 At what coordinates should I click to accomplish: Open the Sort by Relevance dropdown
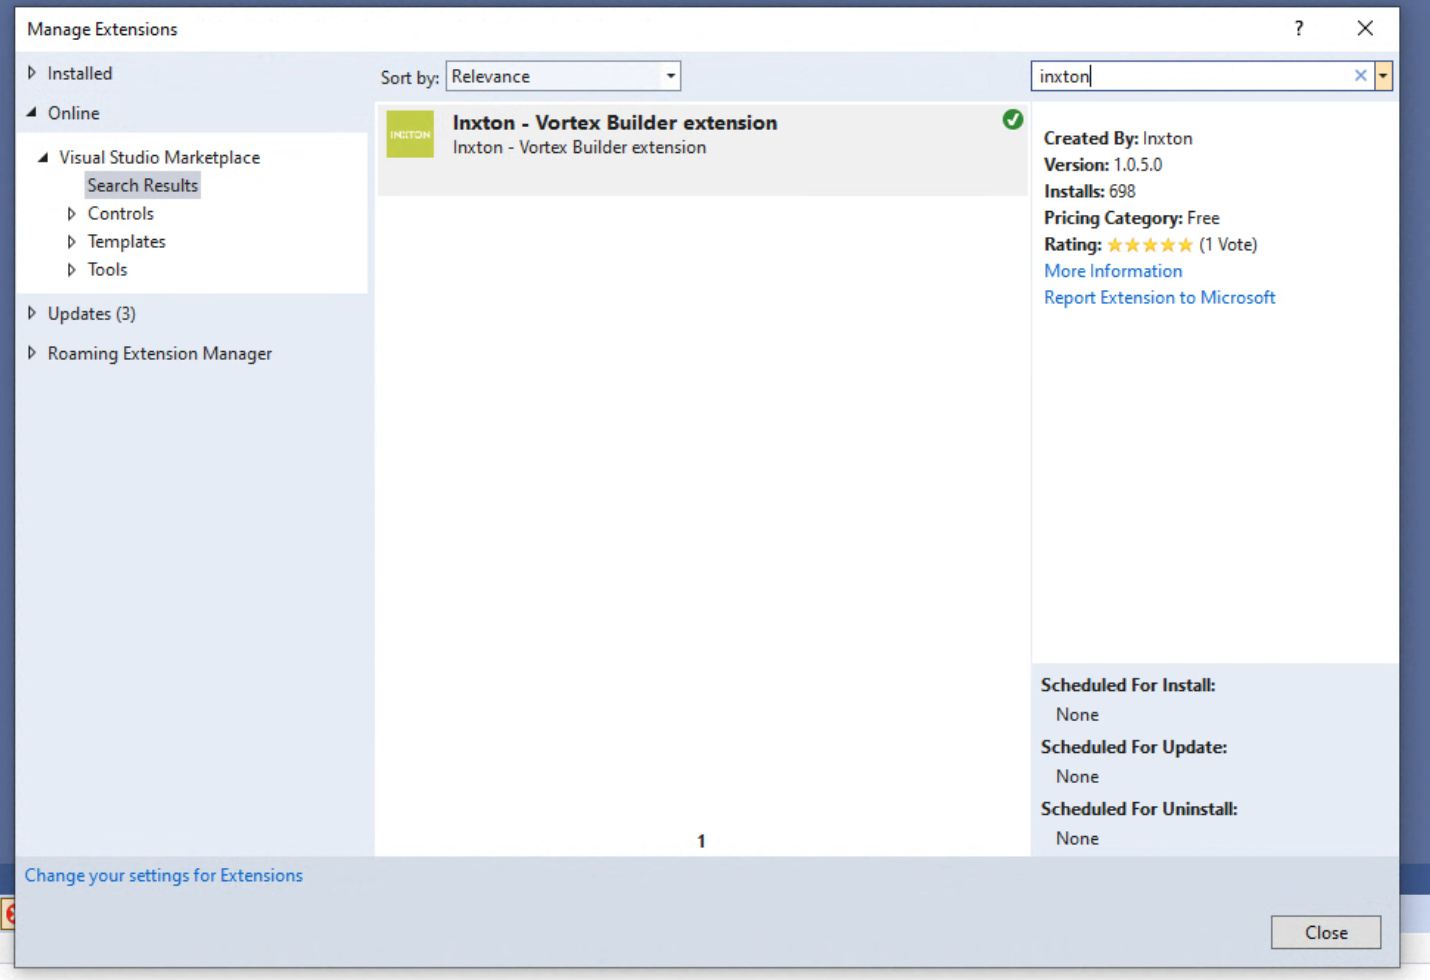tap(563, 76)
